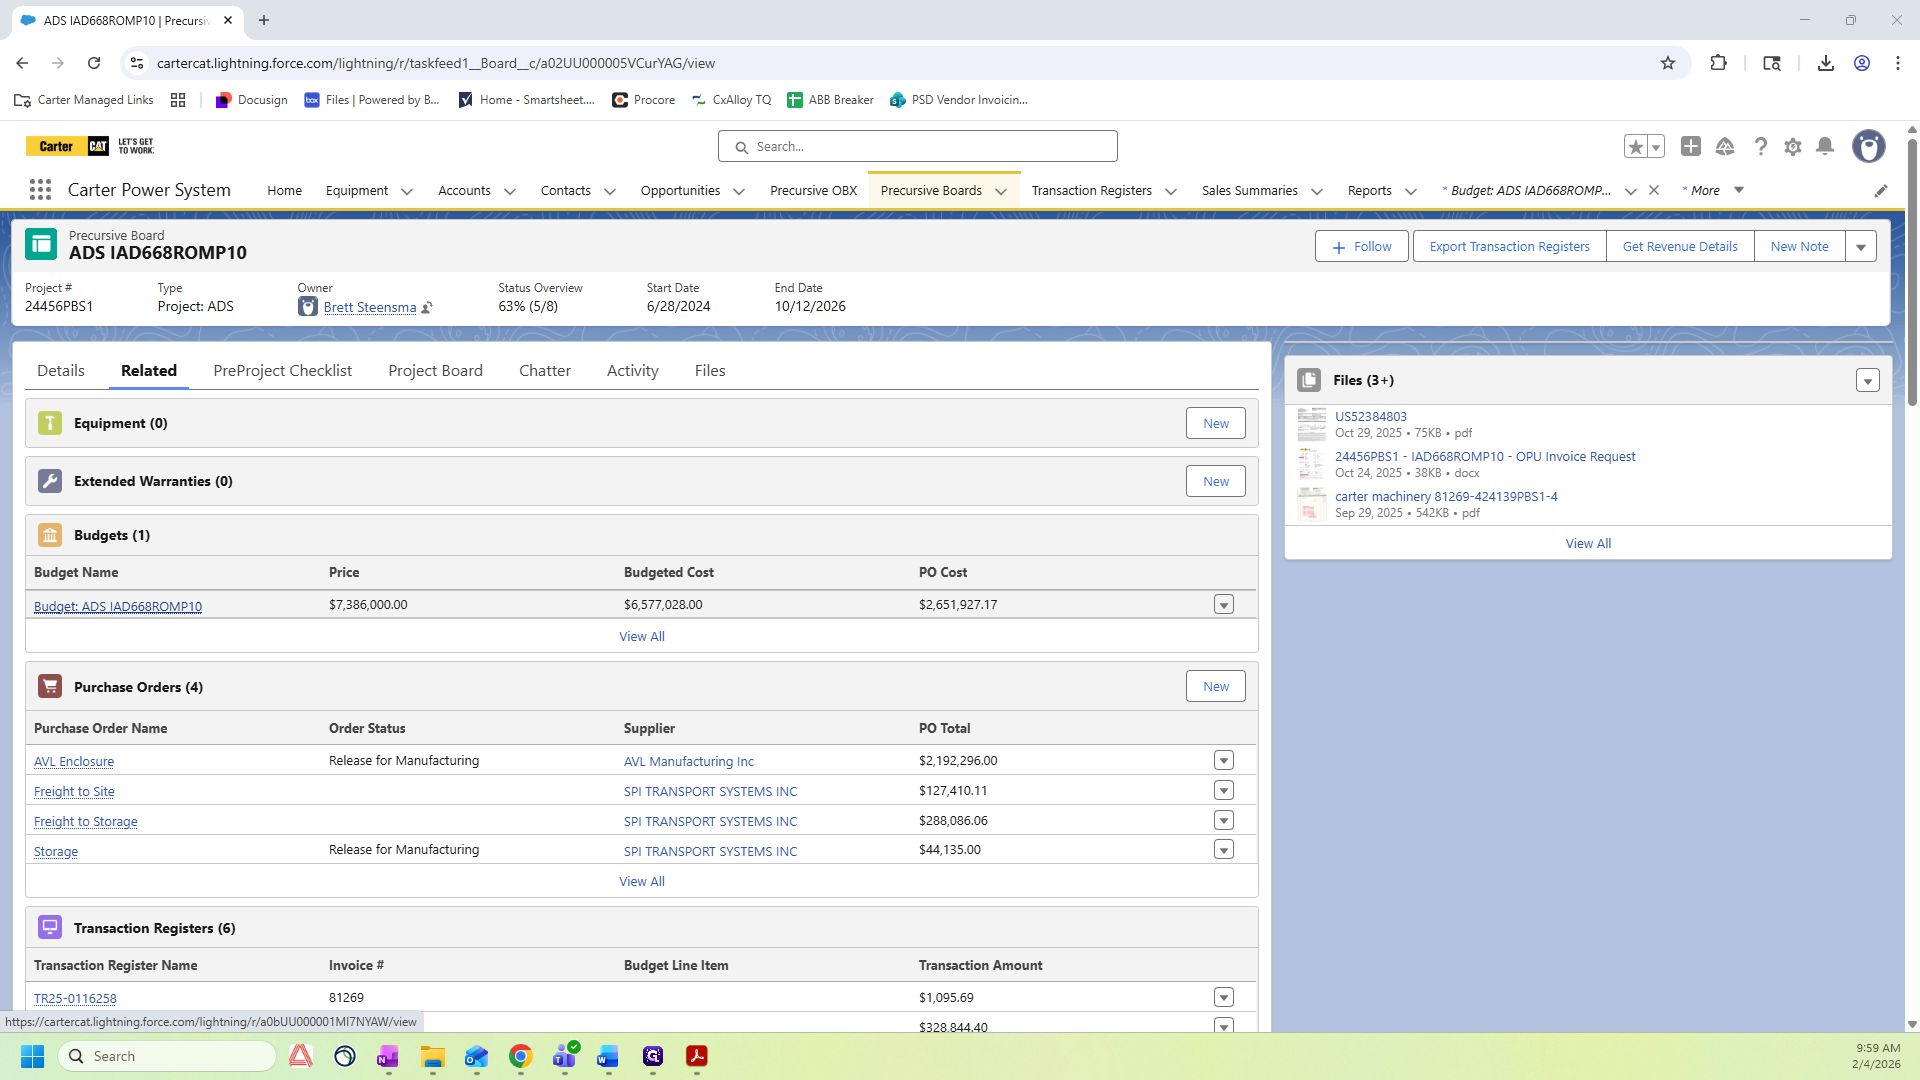Screen dimensions: 1920x1080
Task: Click the favorites star icon
Action: [1636, 147]
